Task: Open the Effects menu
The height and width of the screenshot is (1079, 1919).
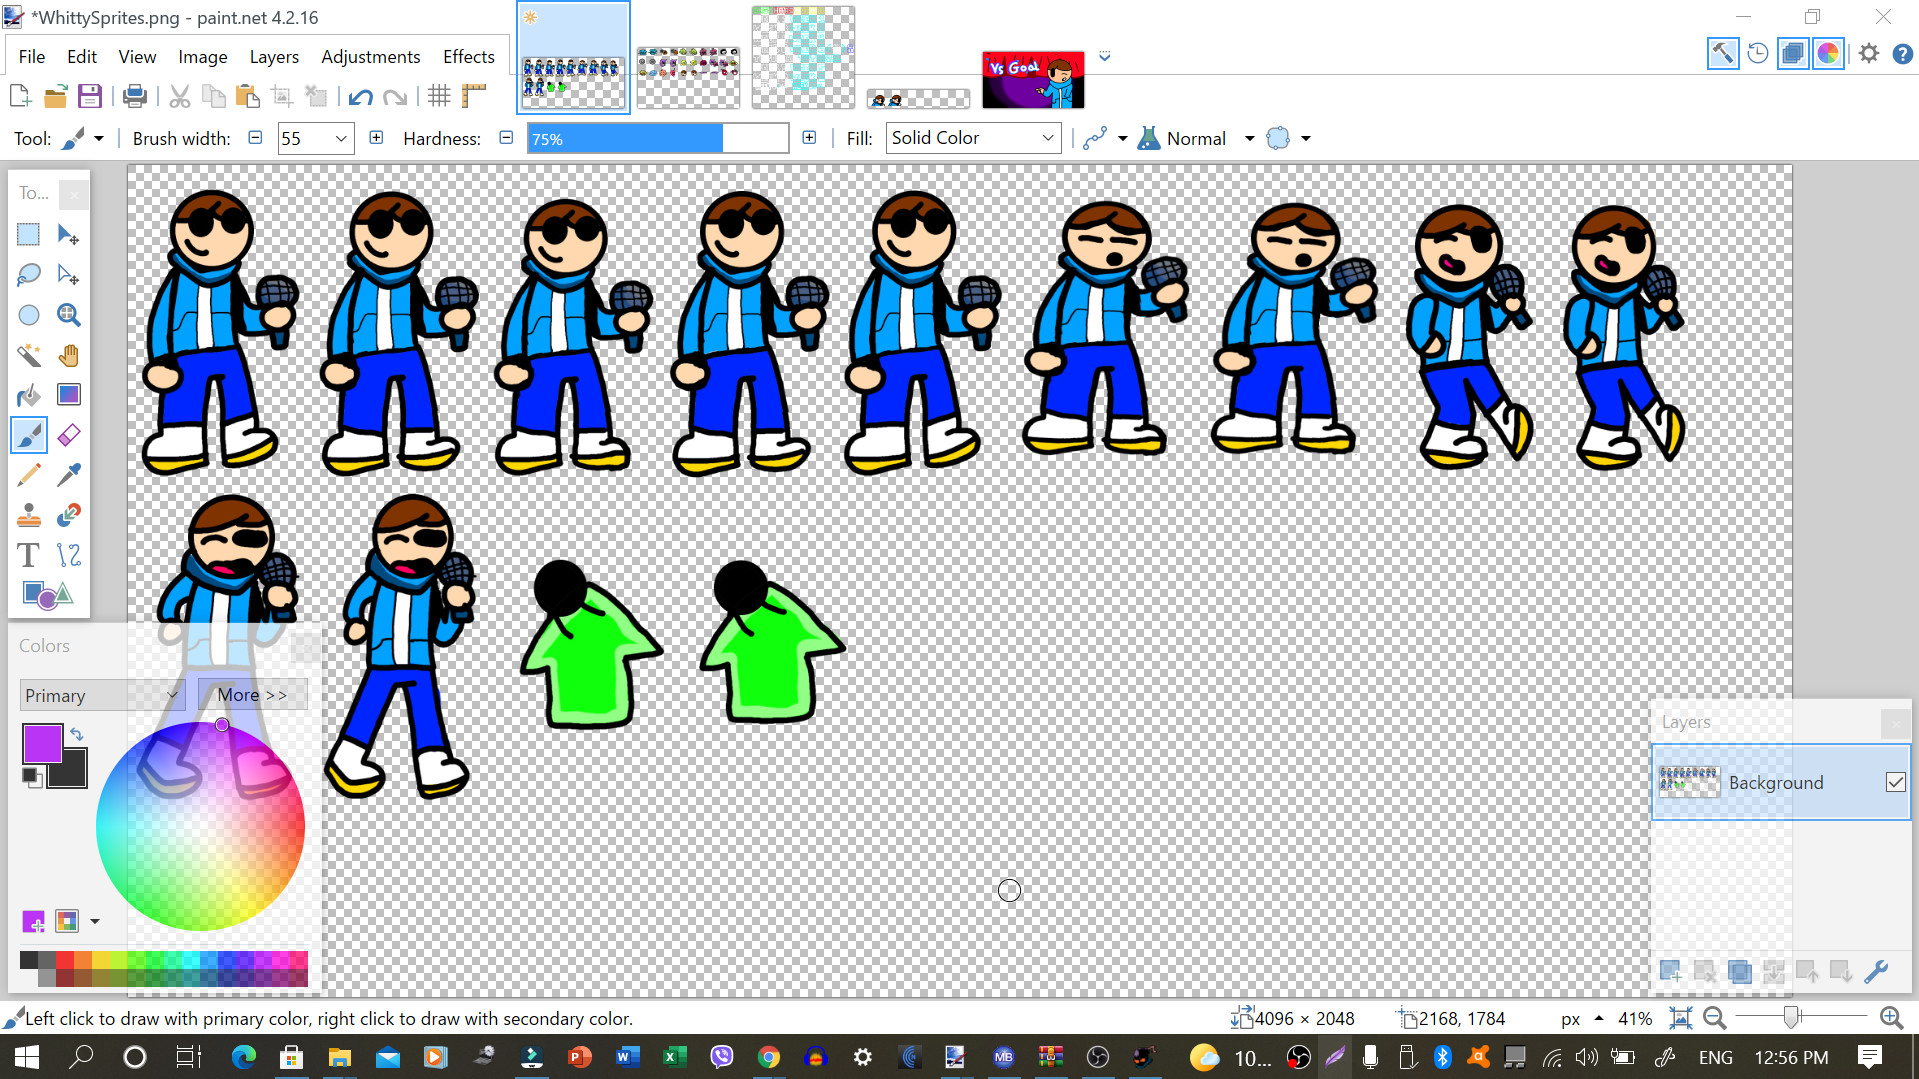Action: pos(468,56)
